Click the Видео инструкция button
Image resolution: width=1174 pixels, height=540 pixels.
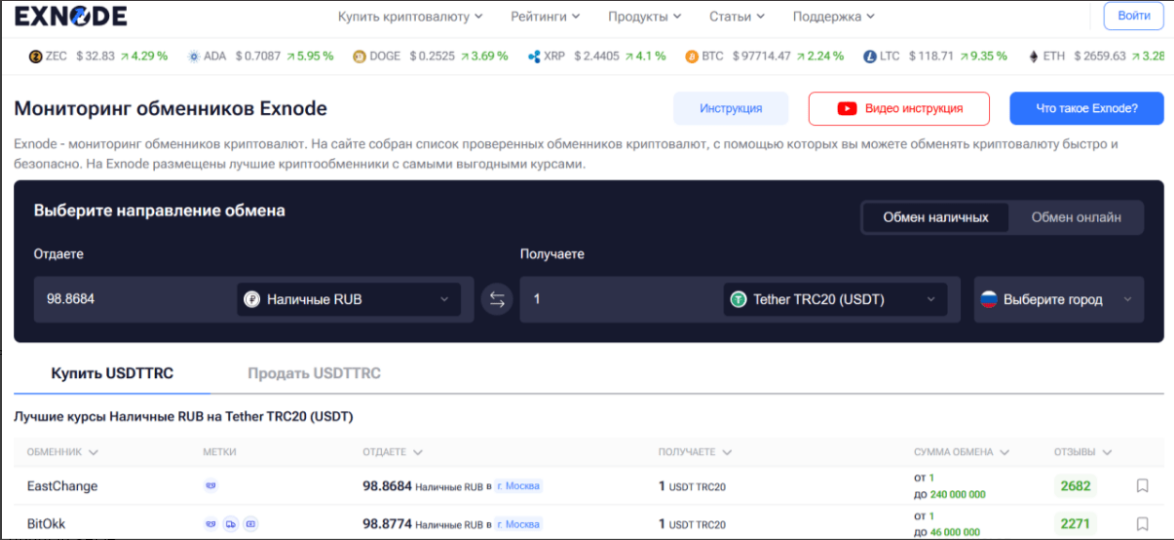(898, 109)
